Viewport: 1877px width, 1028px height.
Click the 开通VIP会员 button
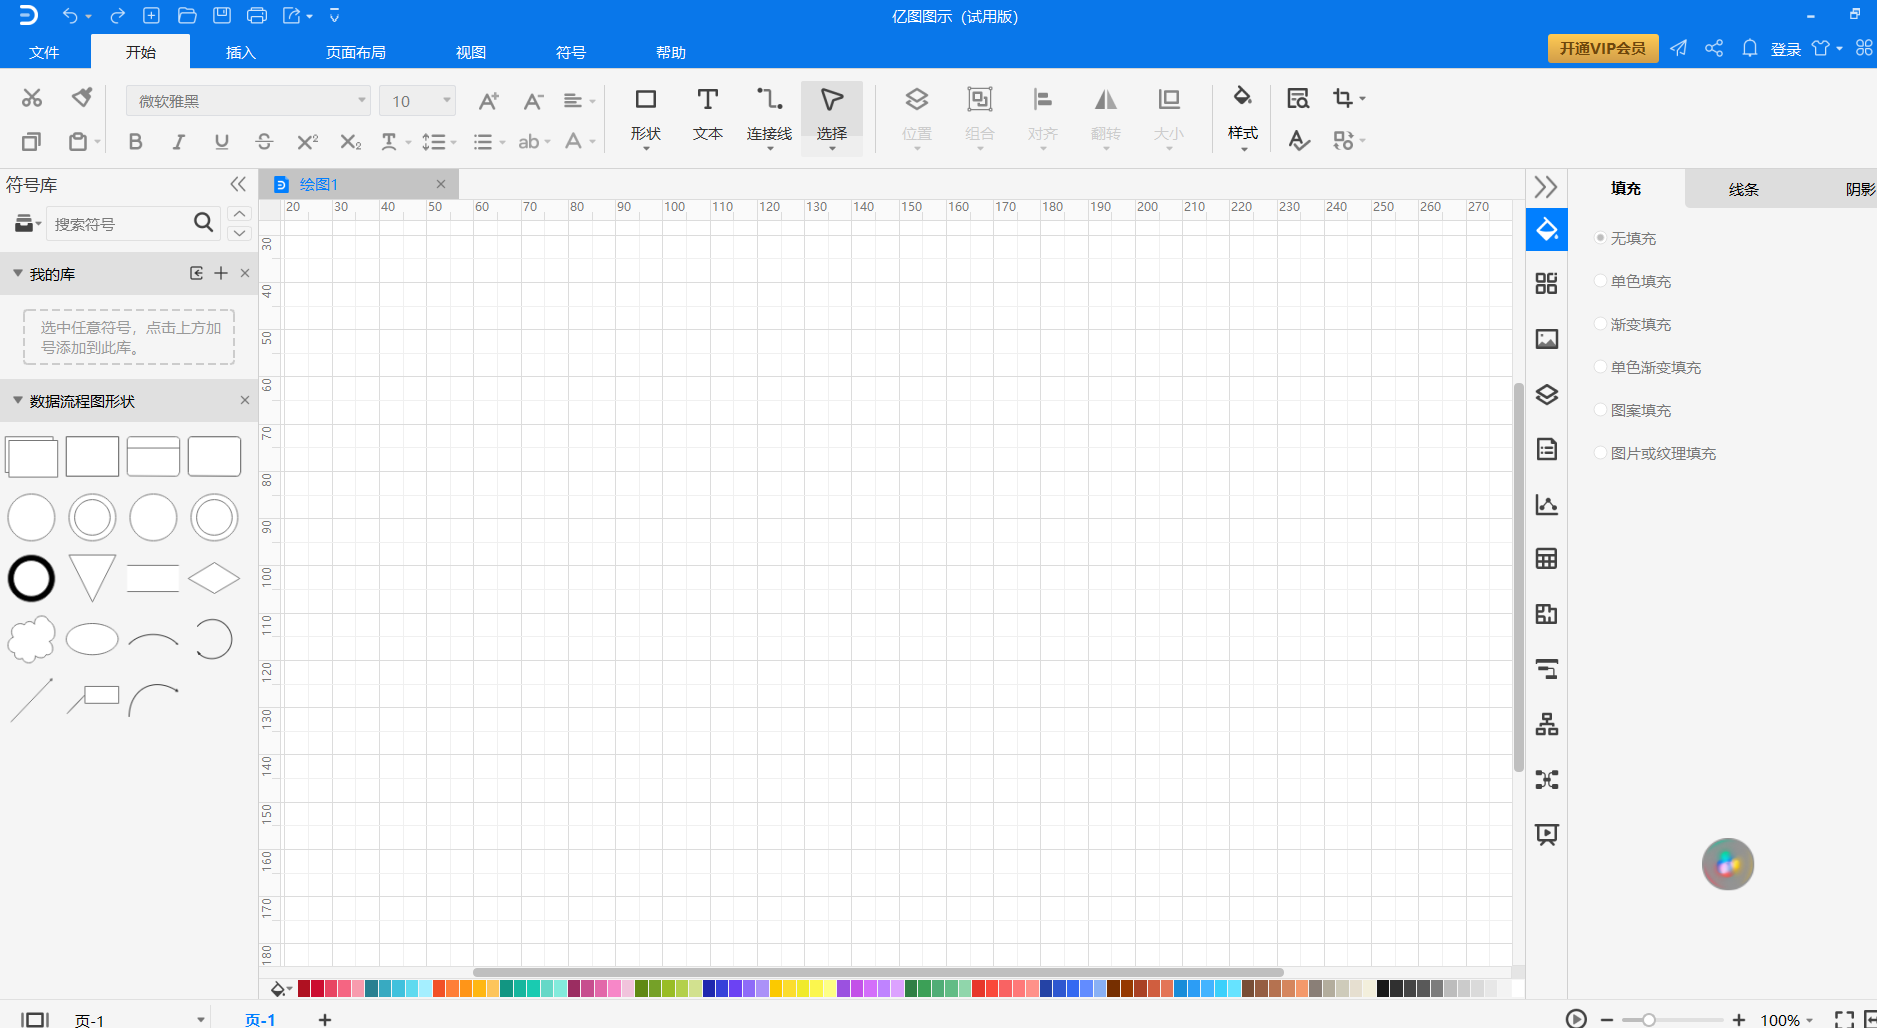click(x=1603, y=48)
